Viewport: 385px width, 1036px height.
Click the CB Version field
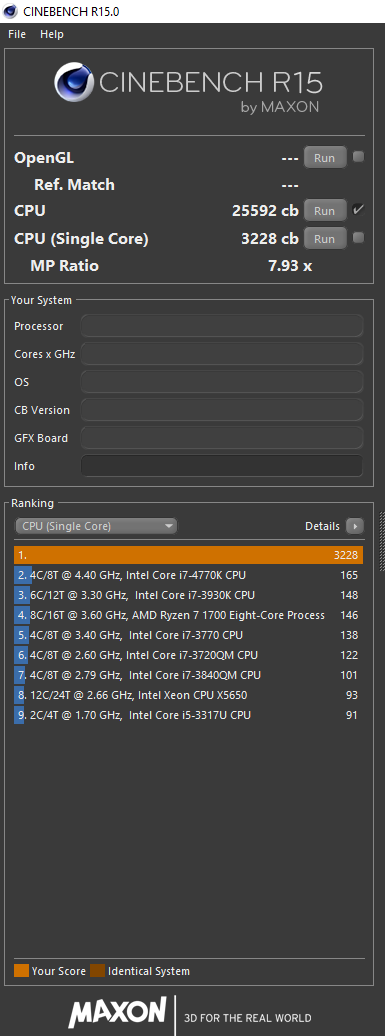222,410
